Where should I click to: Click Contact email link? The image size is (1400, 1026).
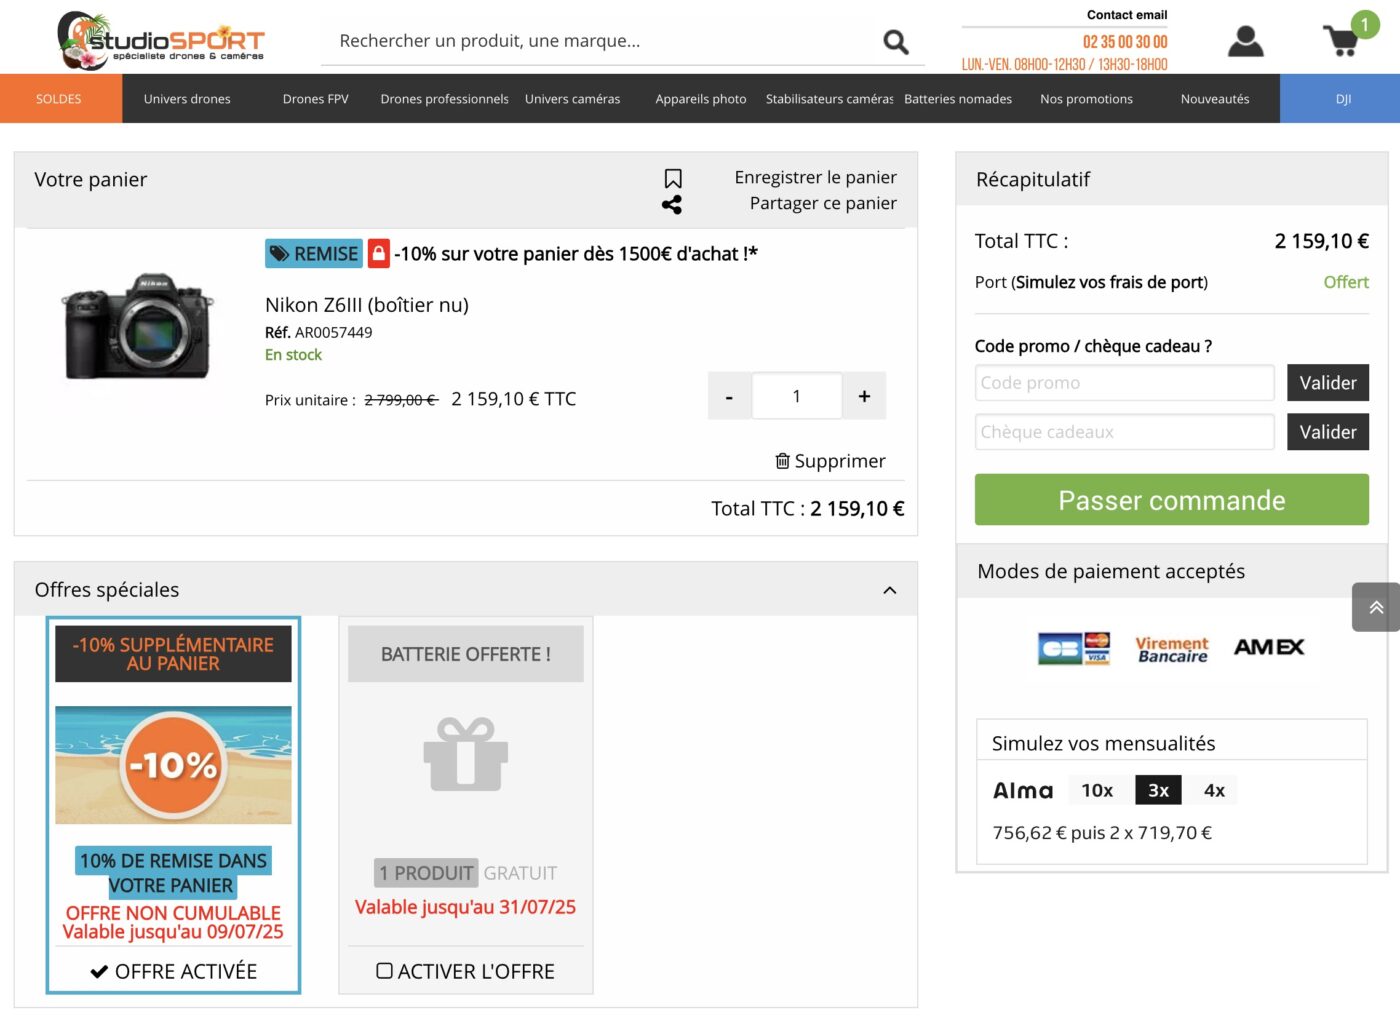tap(1127, 15)
